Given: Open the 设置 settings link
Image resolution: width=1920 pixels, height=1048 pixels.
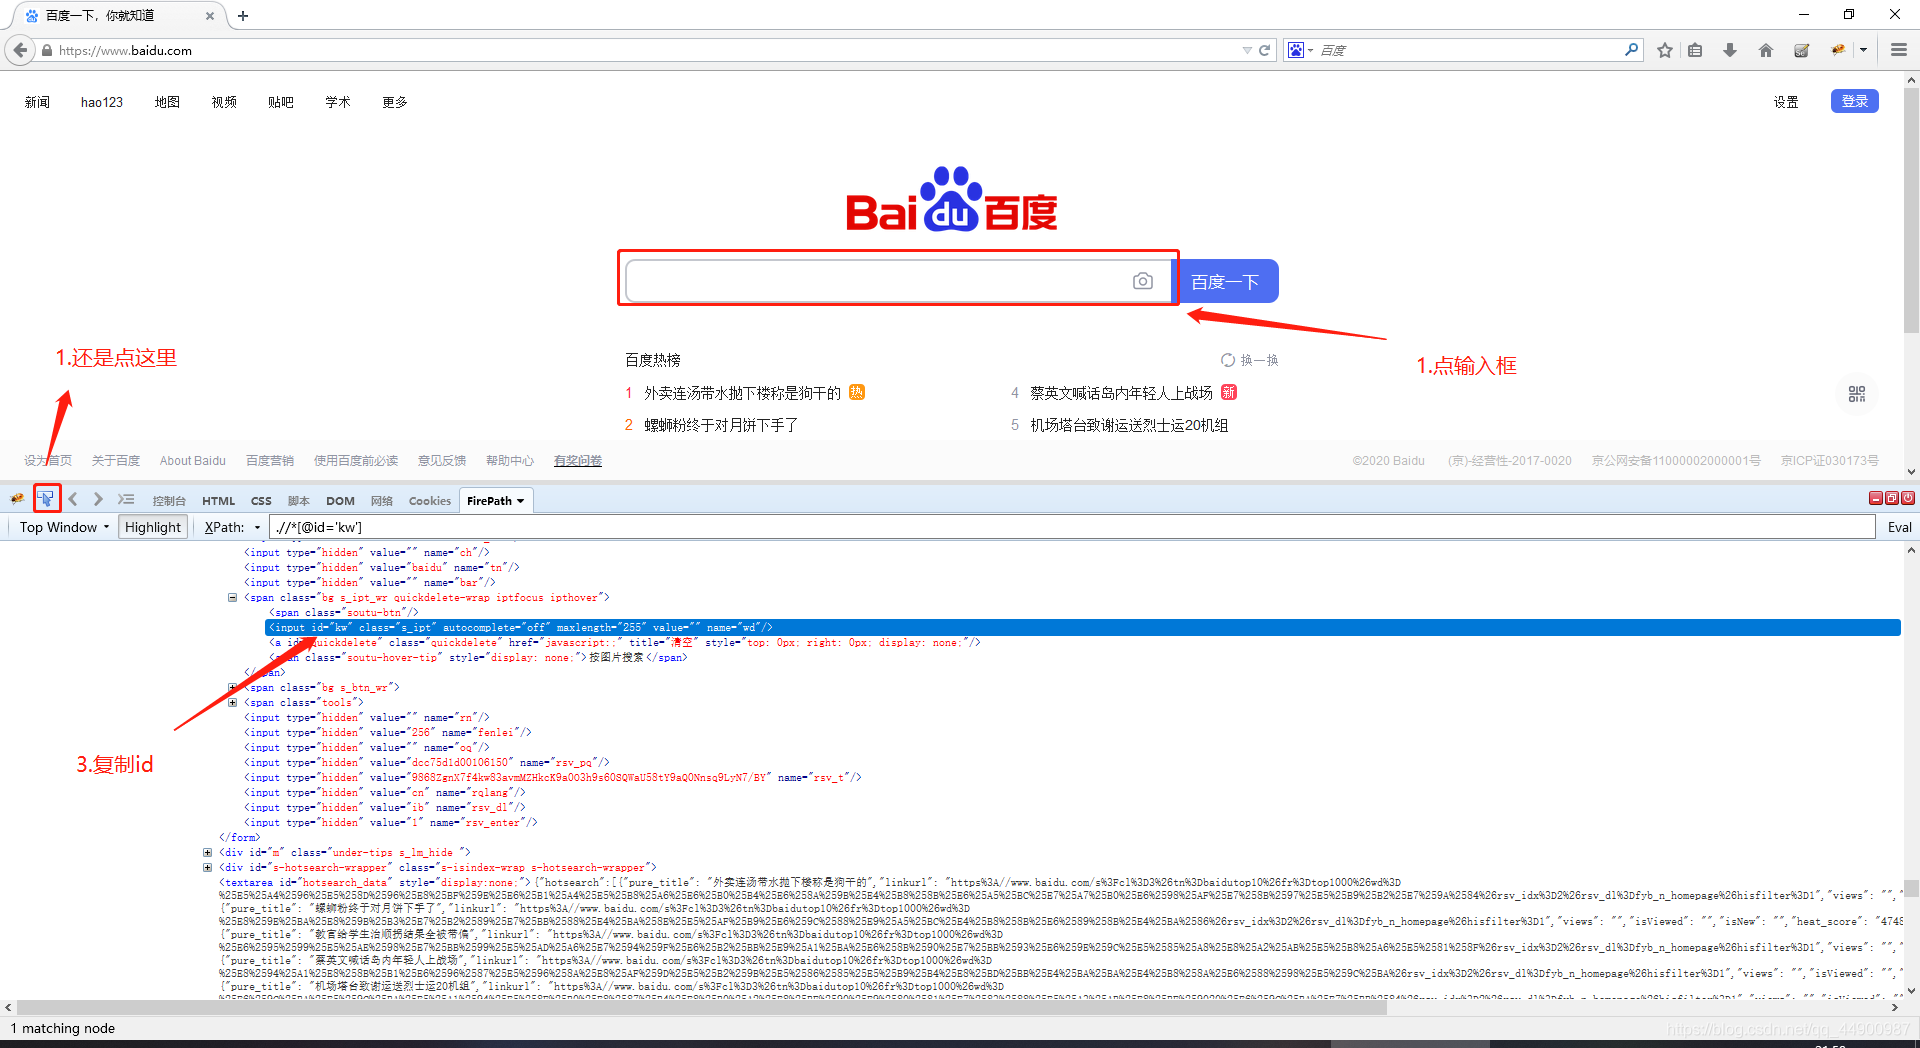Looking at the screenshot, I should point(1786,102).
